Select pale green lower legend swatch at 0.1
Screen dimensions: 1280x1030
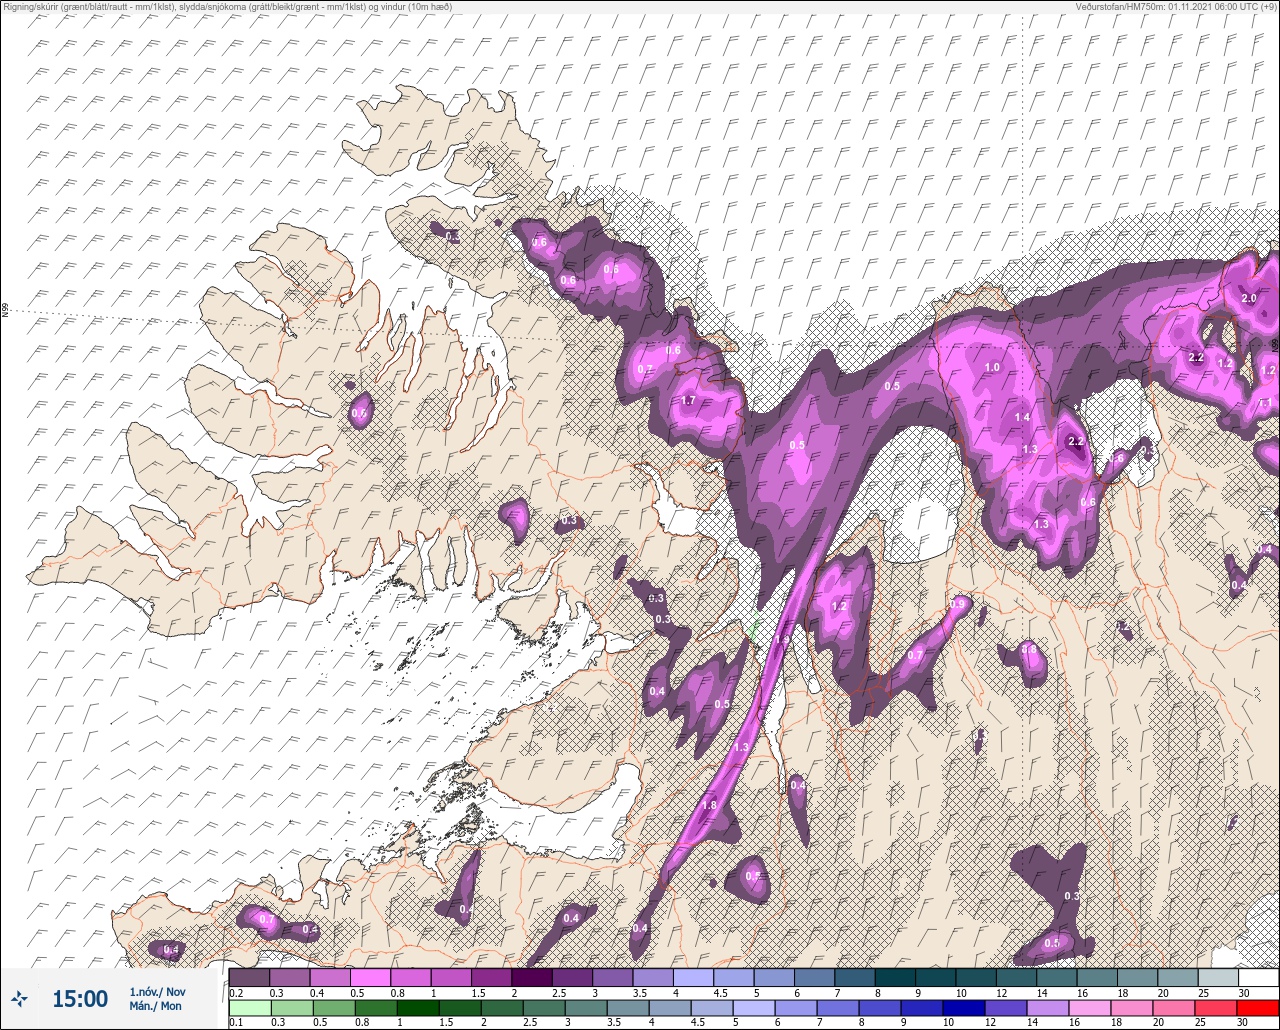[249, 1008]
